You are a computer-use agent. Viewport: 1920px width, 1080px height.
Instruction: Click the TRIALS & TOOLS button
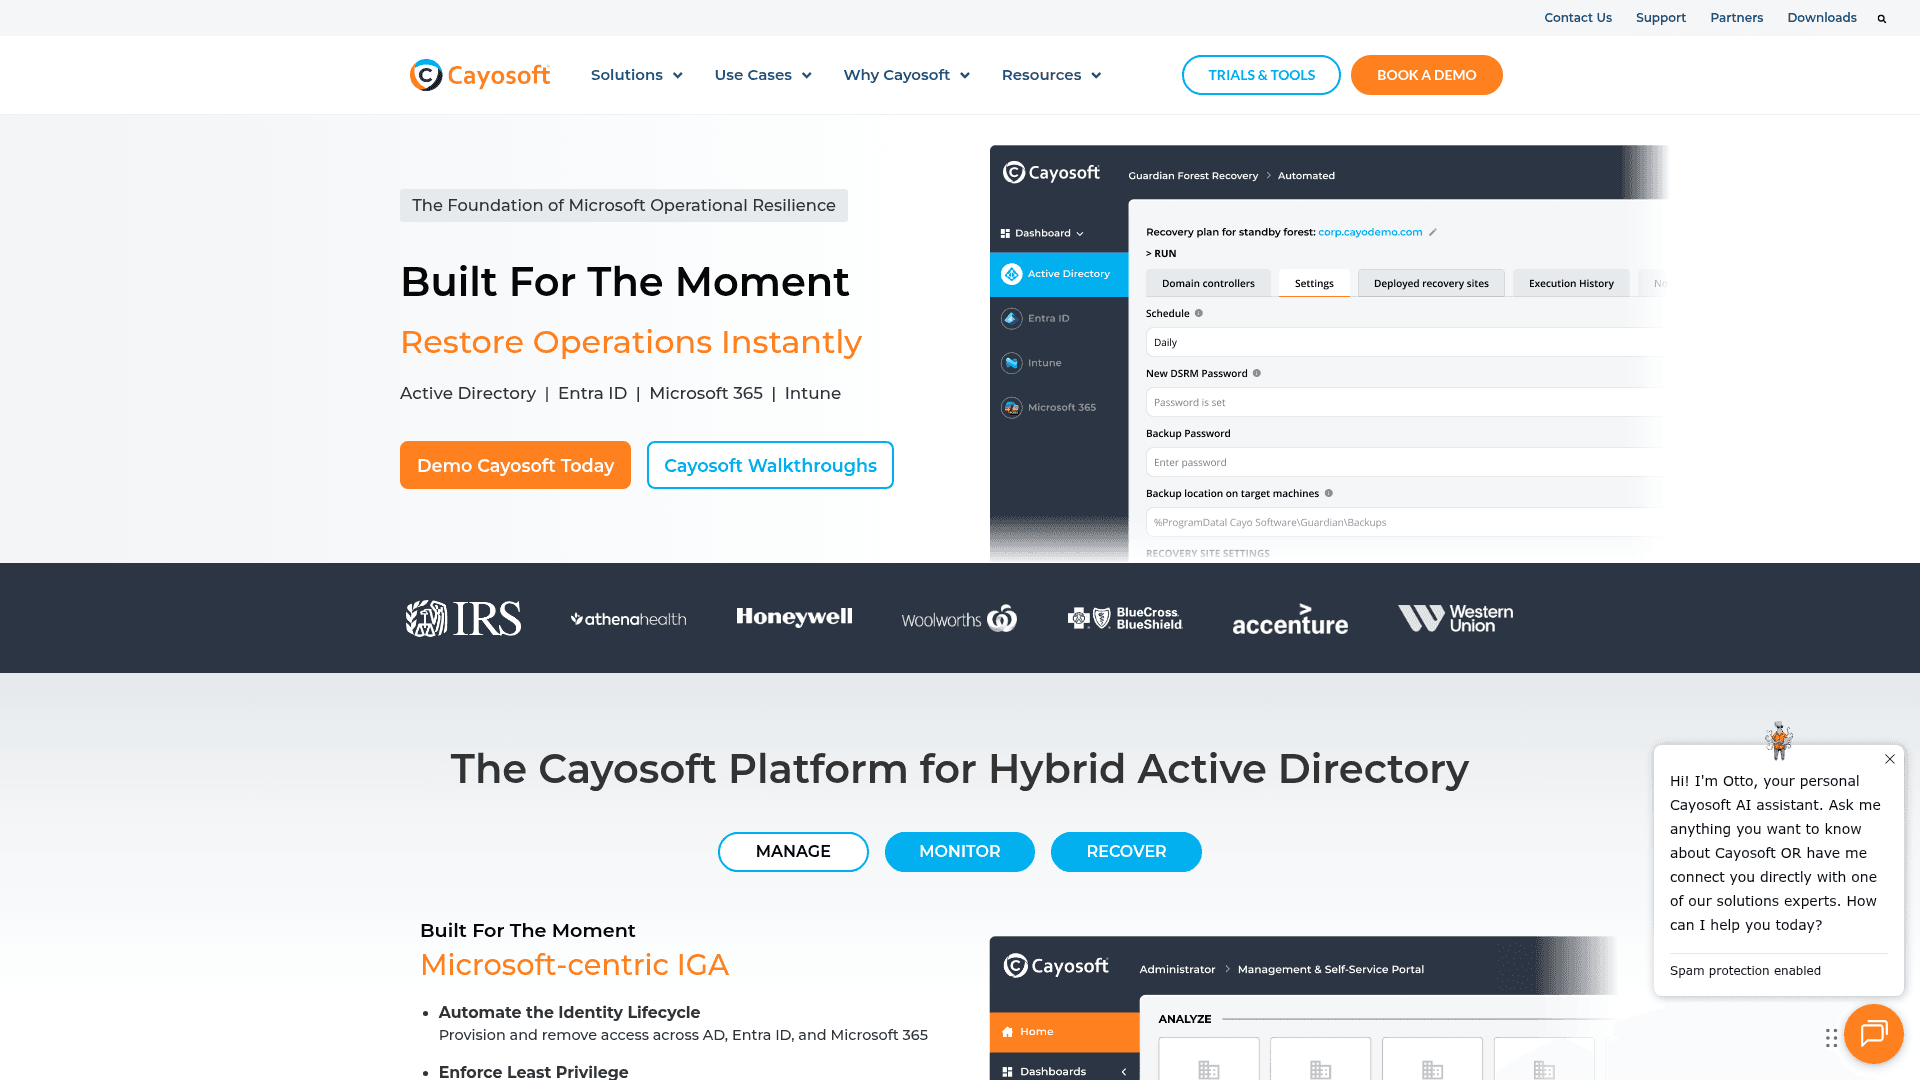pyautogui.click(x=1261, y=75)
